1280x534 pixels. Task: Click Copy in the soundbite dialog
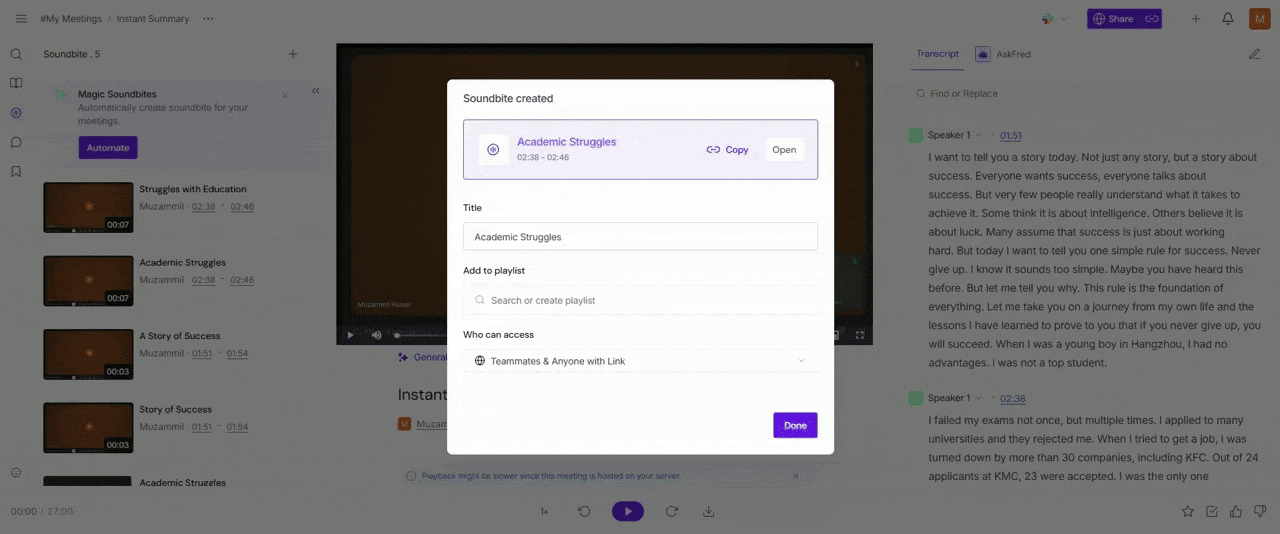(x=727, y=150)
